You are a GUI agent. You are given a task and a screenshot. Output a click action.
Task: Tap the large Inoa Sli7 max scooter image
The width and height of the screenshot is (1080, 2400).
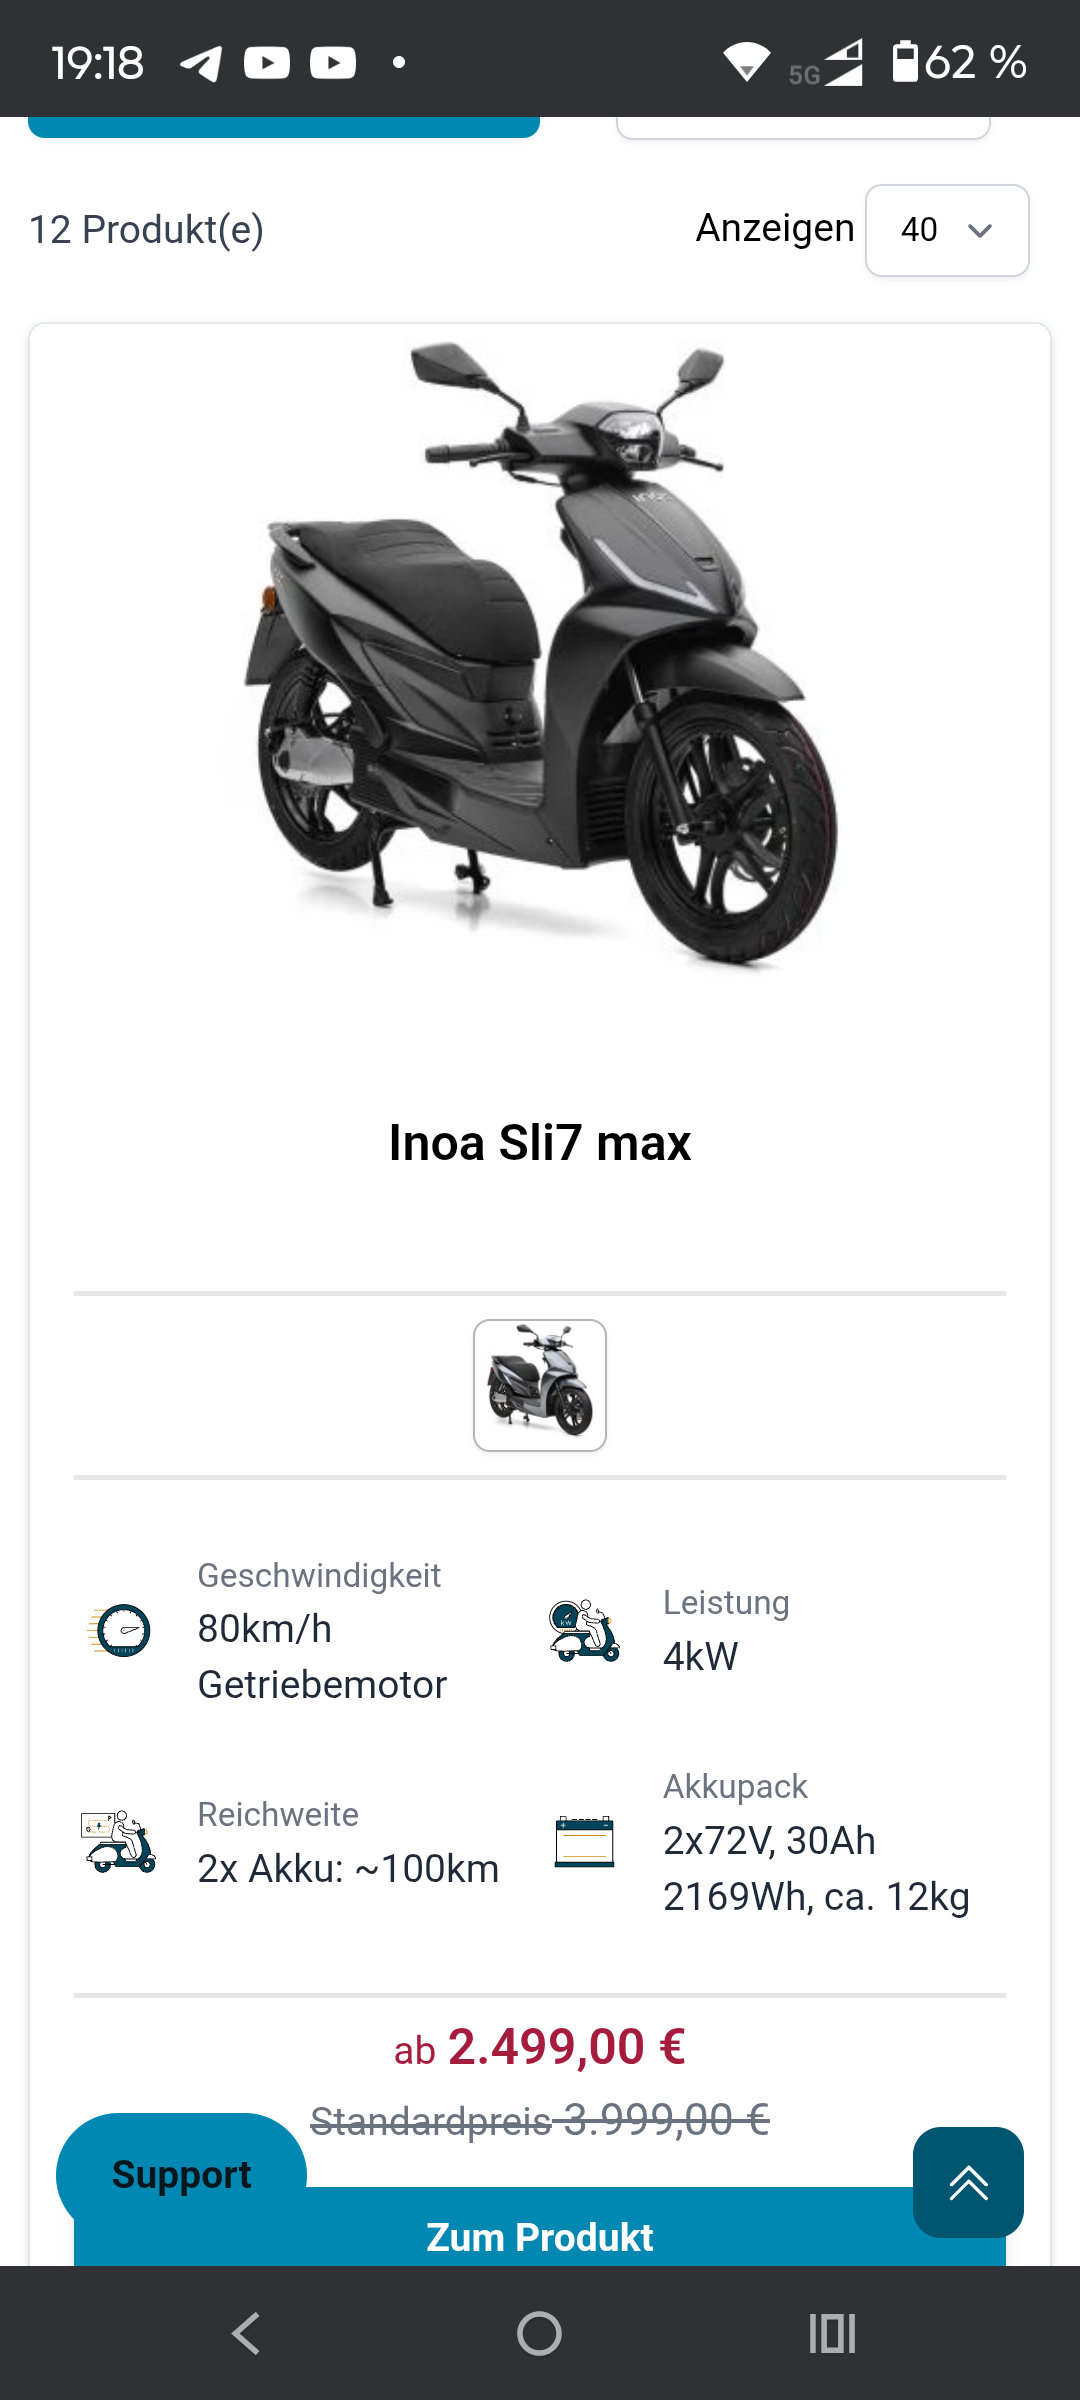[540, 660]
